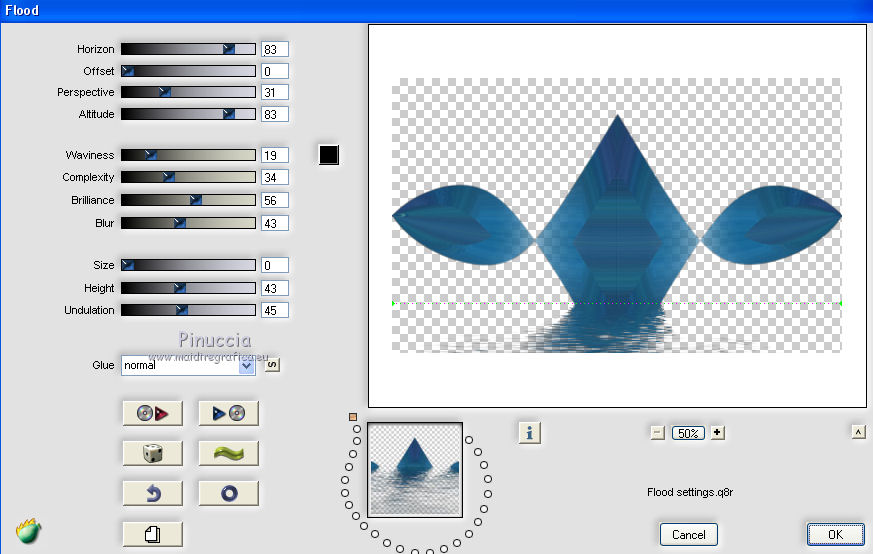Click the Complexity slider track
This screenshot has height=554, width=873.
point(188,177)
